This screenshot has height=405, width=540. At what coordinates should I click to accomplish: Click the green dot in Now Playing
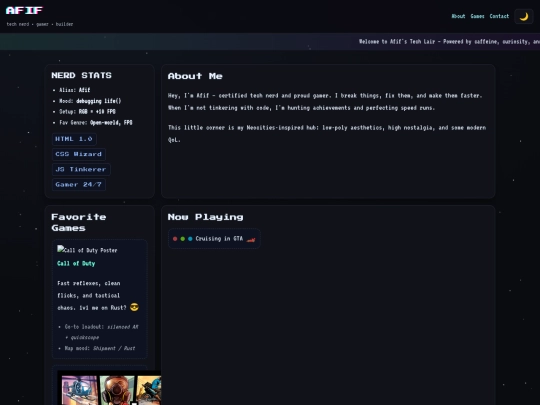click(x=183, y=239)
